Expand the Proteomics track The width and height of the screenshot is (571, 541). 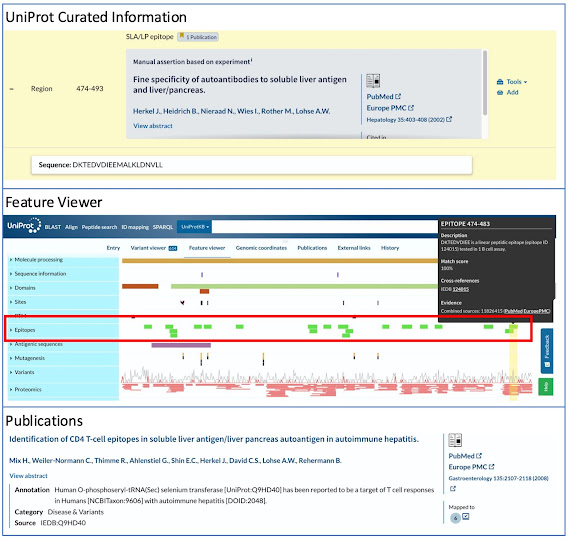pyautogui.click(x=11, y=390)
